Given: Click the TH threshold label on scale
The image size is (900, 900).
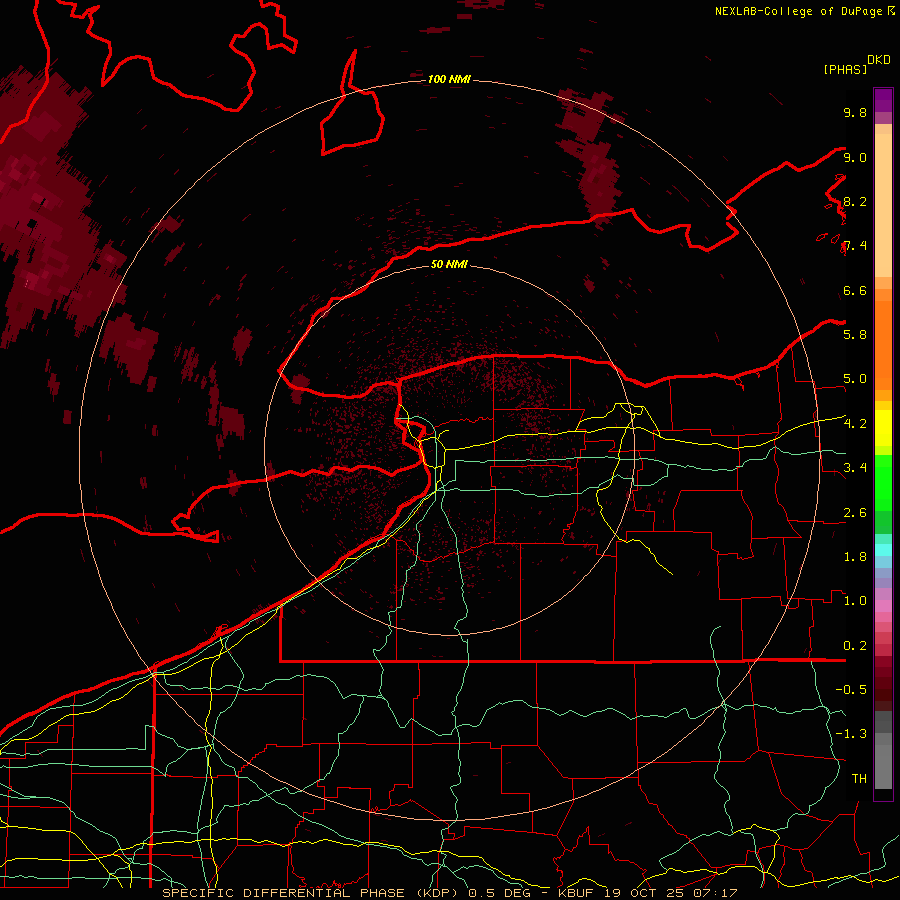Looking at the screenshot, I should [859, 779].
